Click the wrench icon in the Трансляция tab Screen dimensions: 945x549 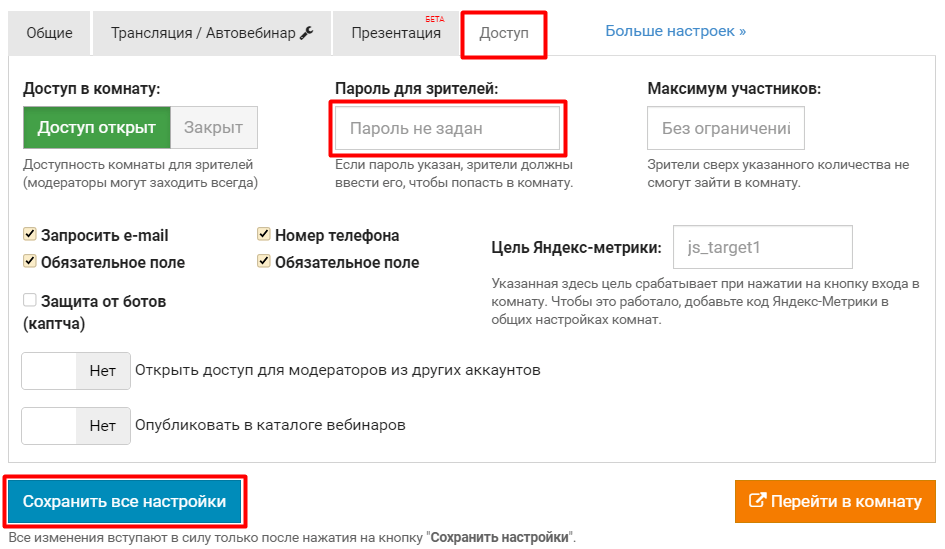(x=307, y=33)
